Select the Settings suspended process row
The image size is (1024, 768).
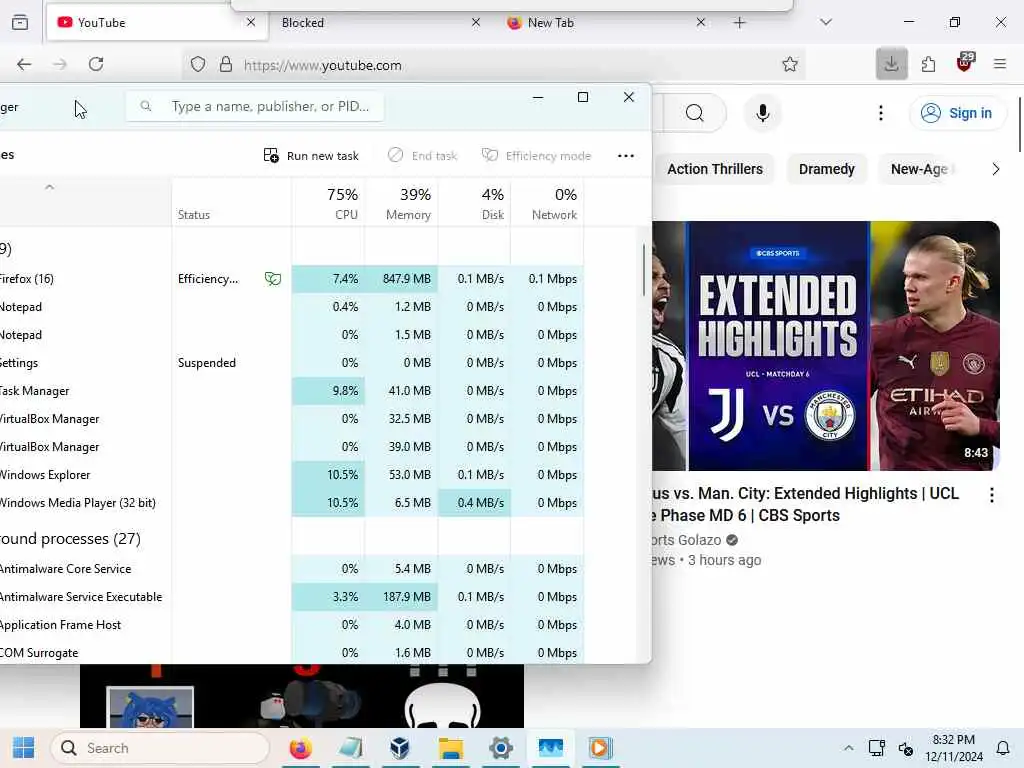click(x=292, y=363)
